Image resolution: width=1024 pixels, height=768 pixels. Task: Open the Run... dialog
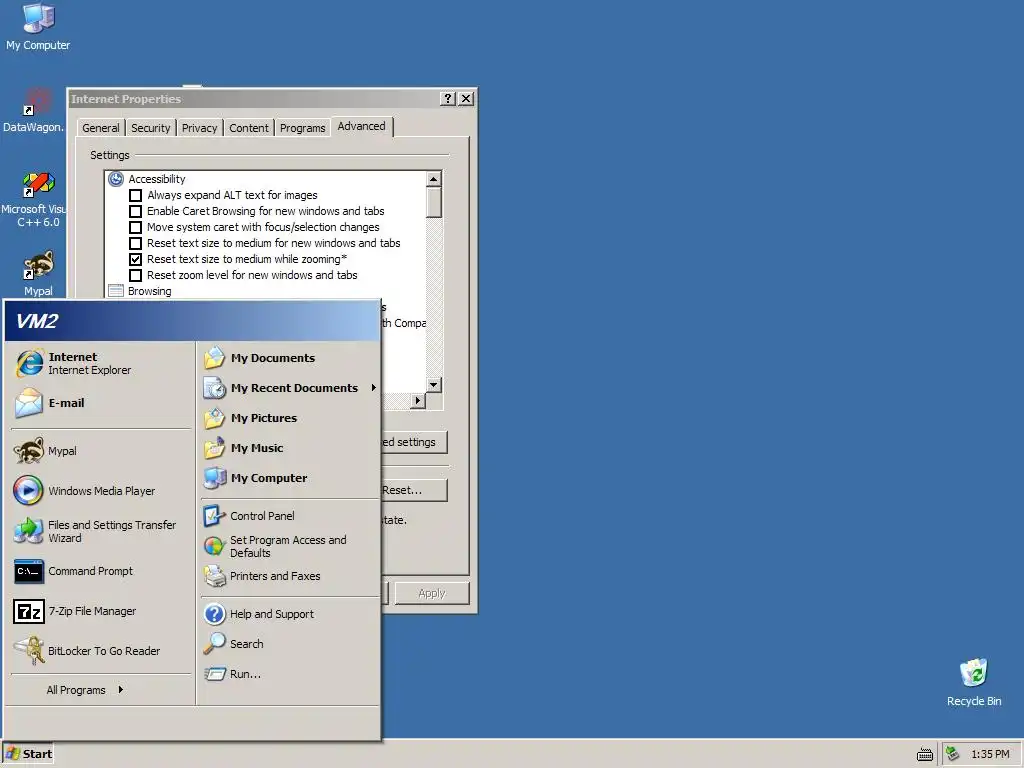290,674
